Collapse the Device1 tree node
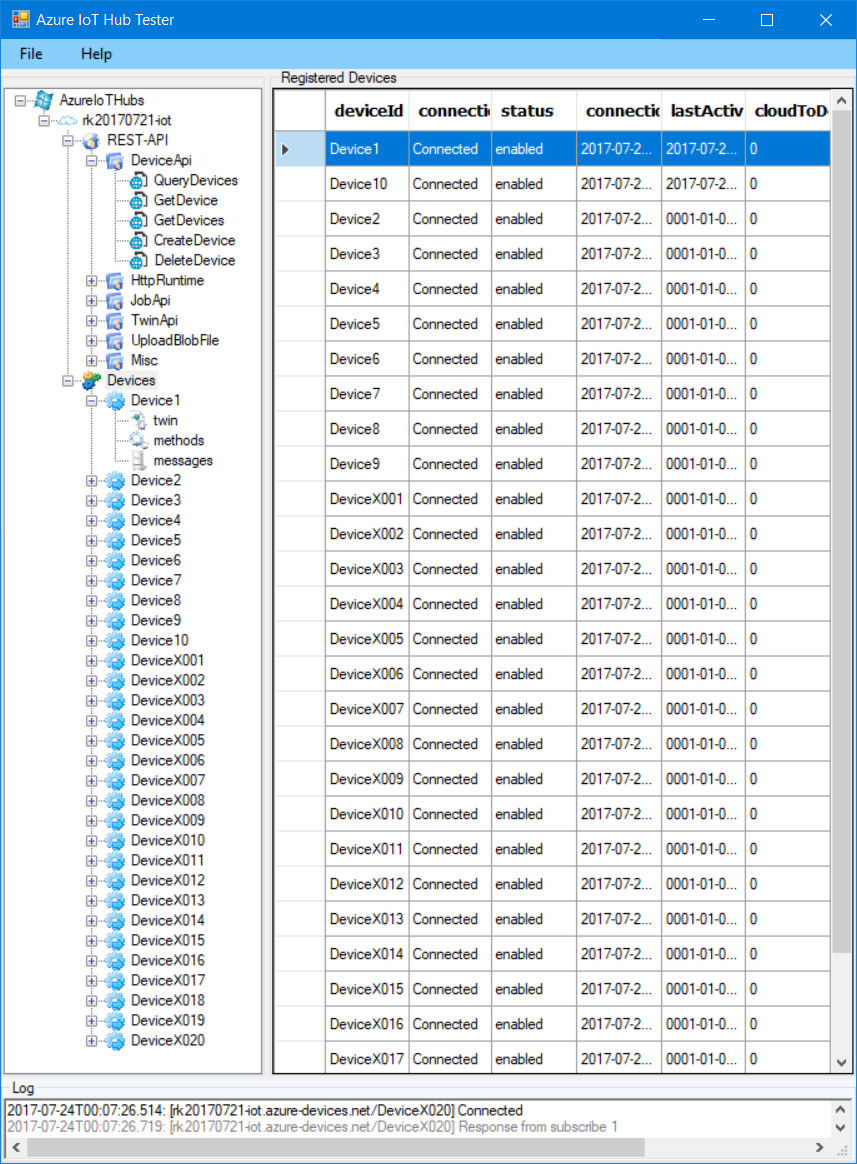The image size is (857, 1164). coord(92,401)
